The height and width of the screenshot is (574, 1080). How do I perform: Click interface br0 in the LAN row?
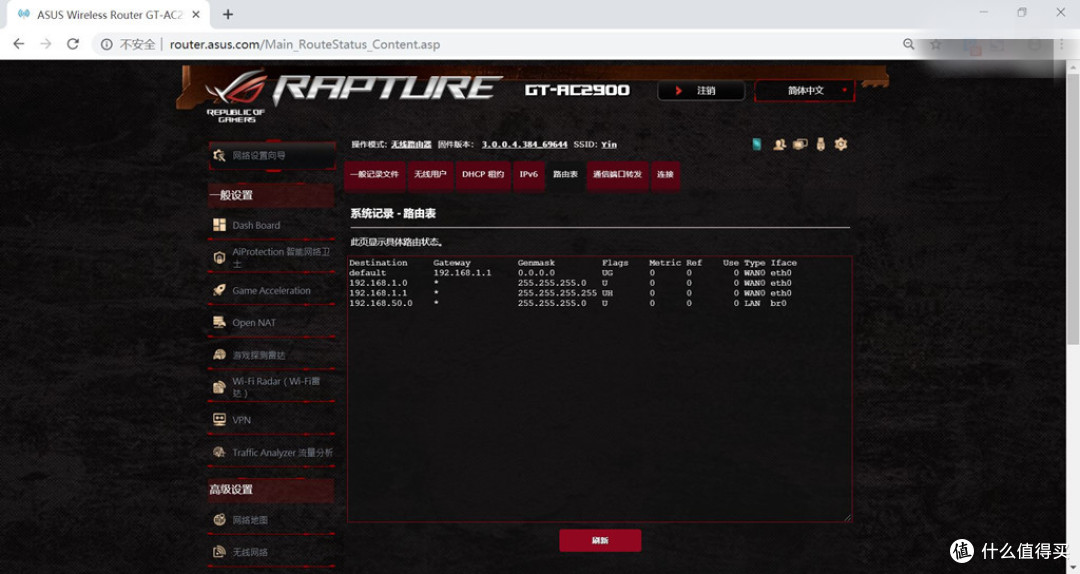pos(778,303)
